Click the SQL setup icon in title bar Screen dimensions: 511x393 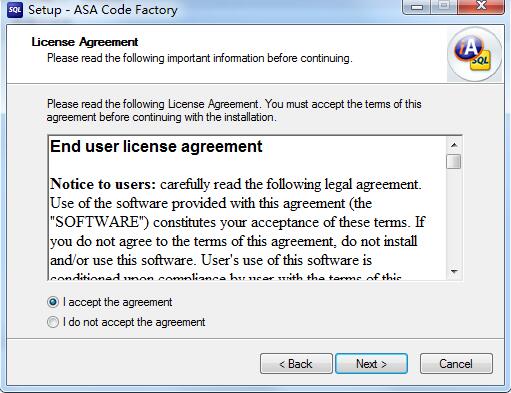click(15, 10)
